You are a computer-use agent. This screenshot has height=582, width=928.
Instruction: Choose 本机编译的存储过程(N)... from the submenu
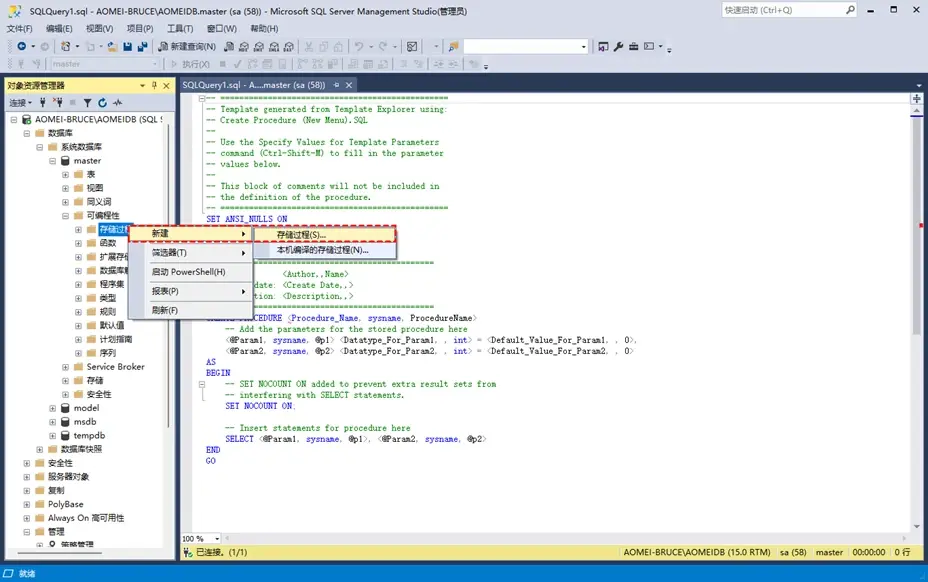[325, 250]
